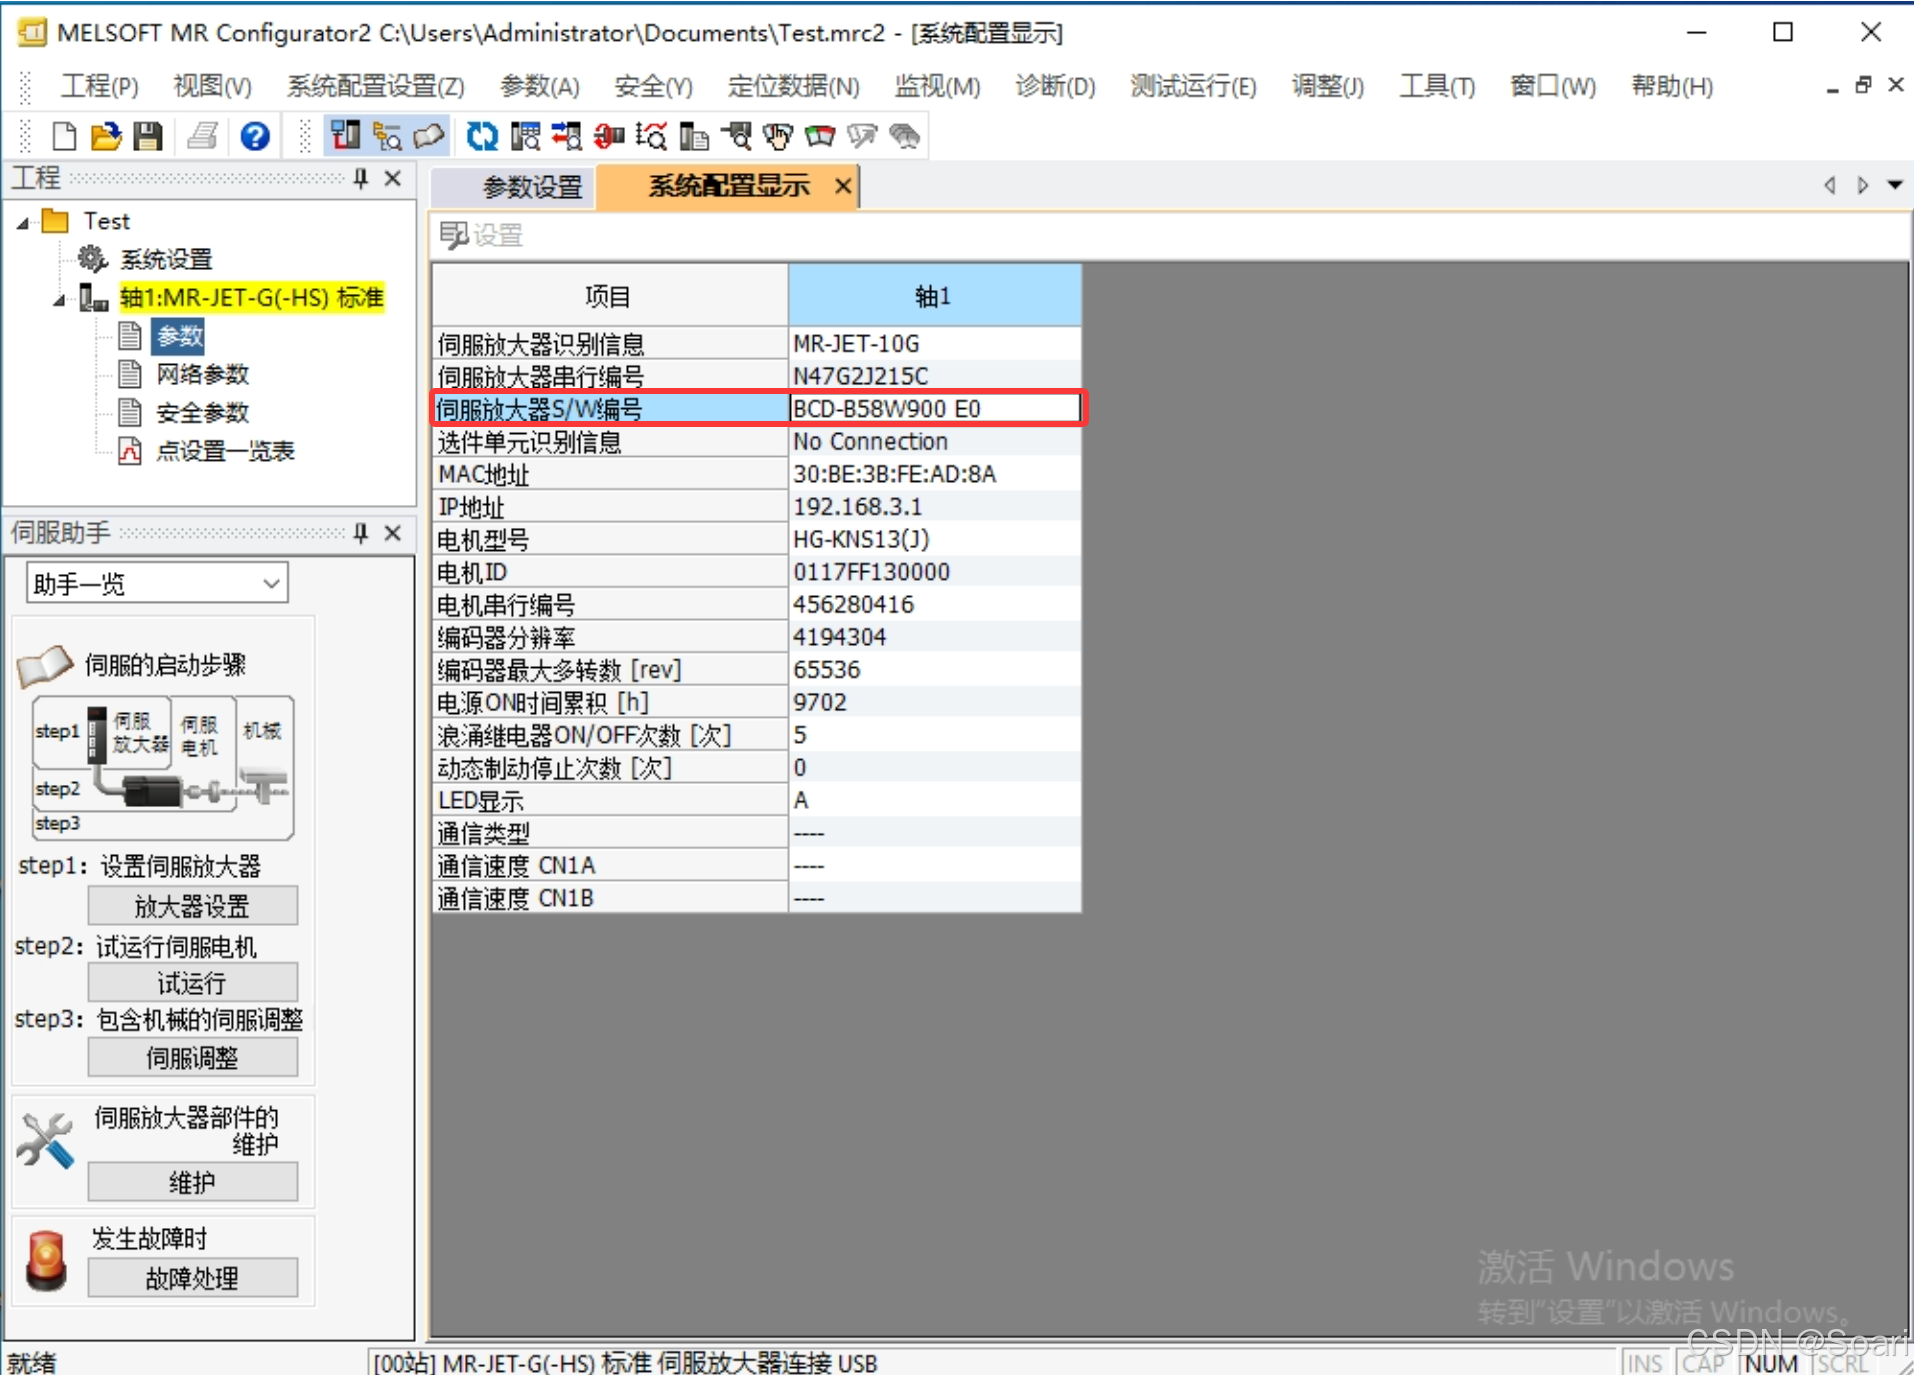This screenshot has height=1375, width=1914.
Task: Collapse the Test project tree node
Action: (23, 223)
